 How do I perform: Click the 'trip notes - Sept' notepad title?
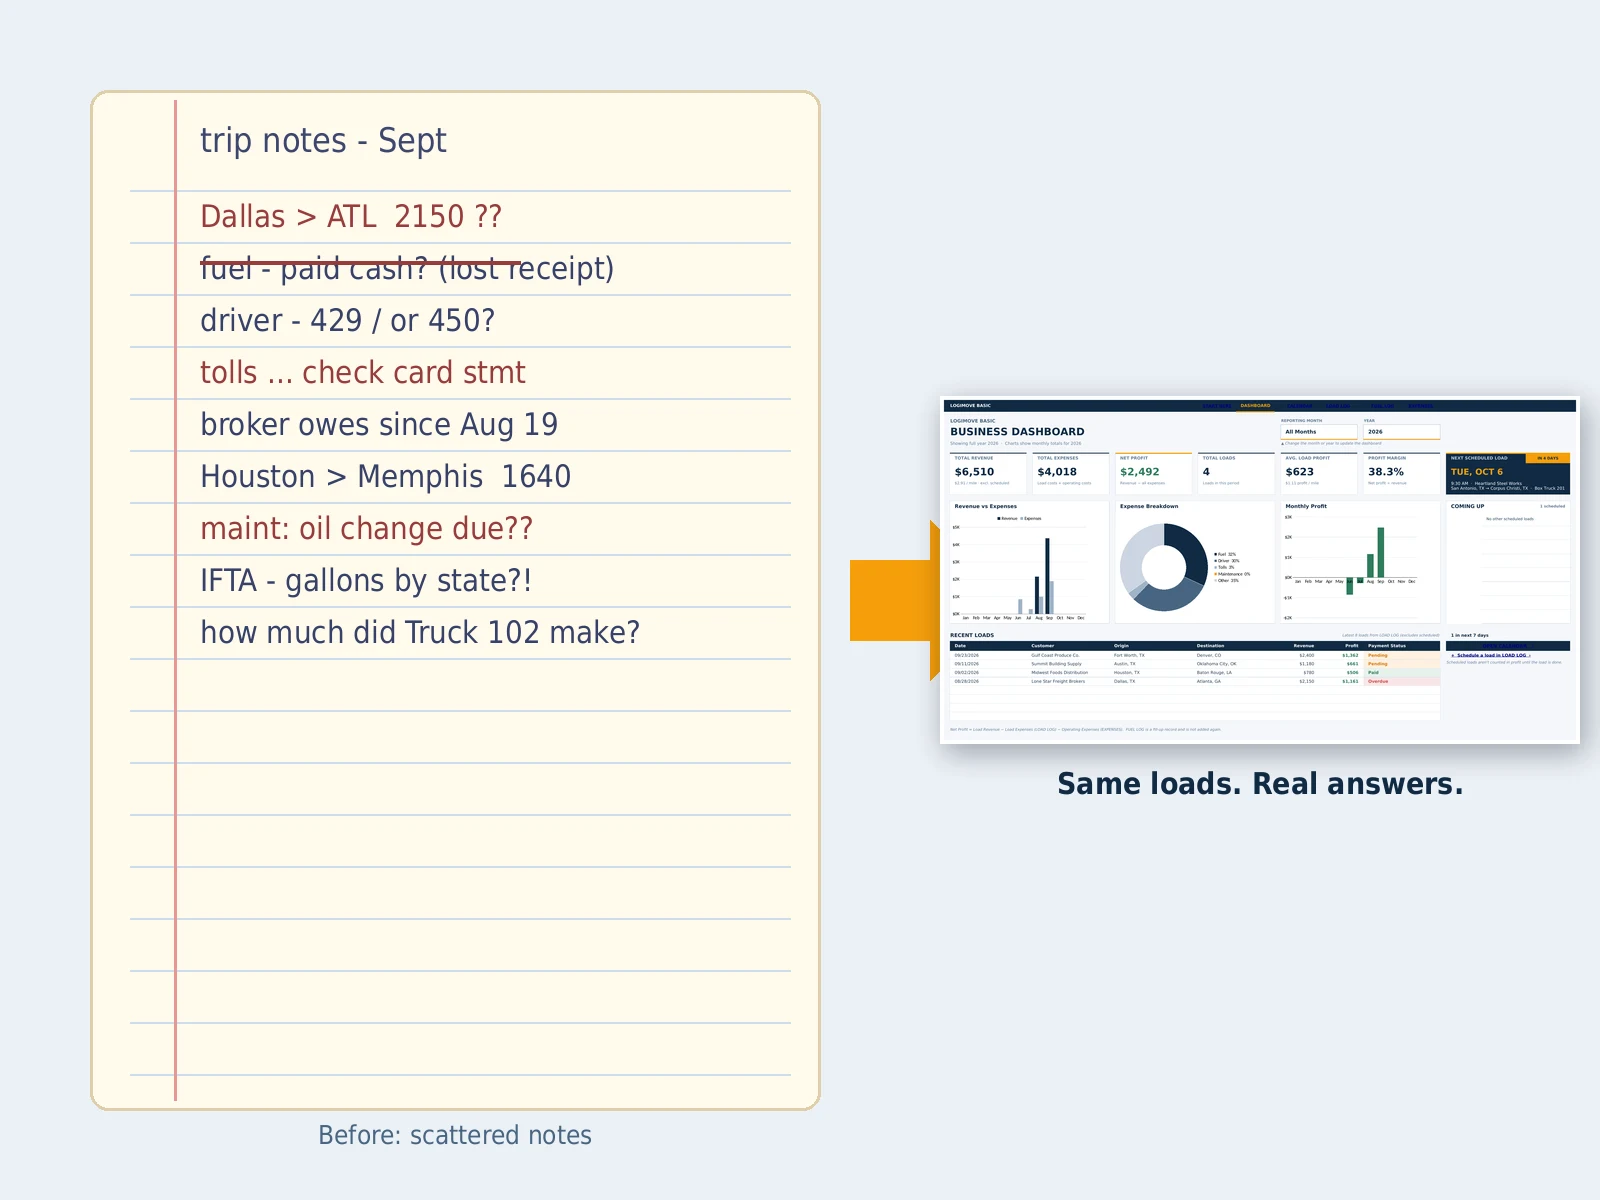pos(323,141)
